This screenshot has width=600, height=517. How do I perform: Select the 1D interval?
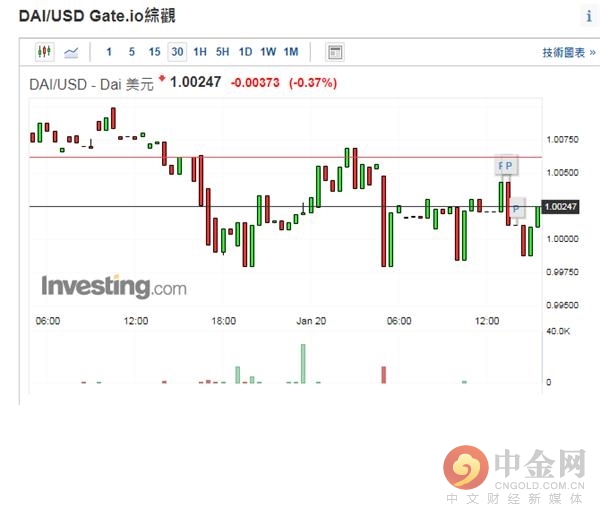245,52
